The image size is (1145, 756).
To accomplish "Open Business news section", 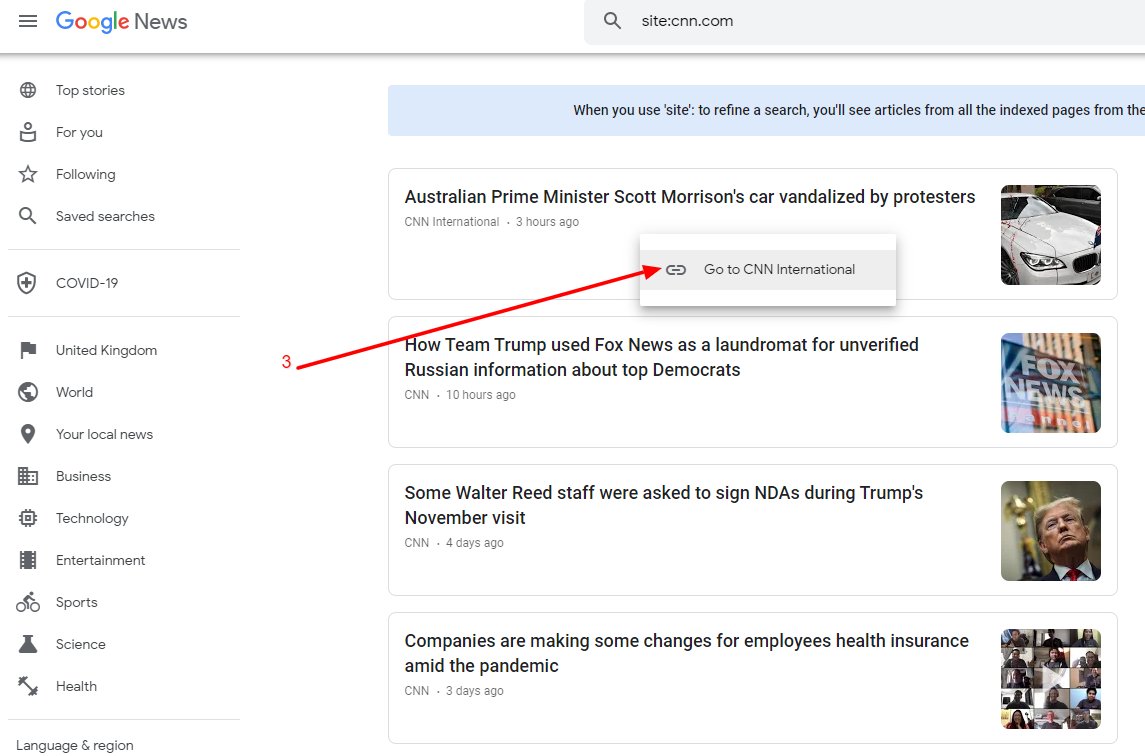I will pos(83,476).
